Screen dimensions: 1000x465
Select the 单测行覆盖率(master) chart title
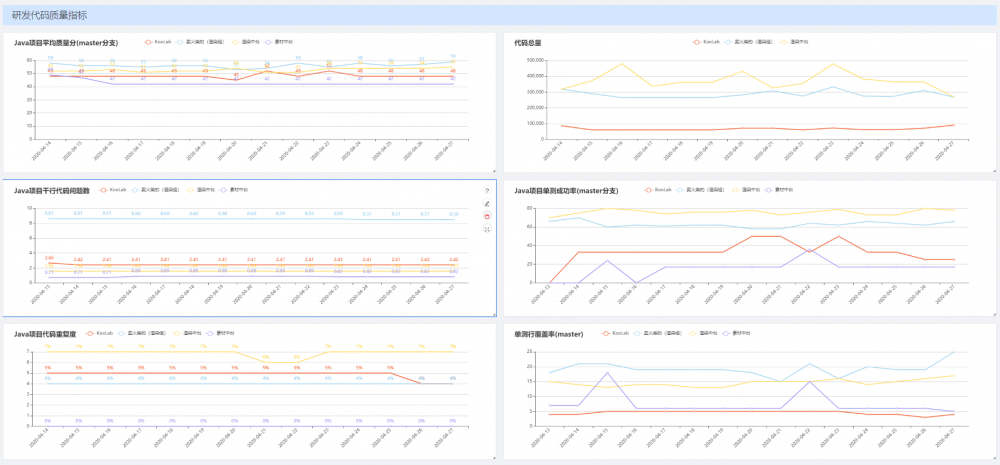tap(548, 334)
